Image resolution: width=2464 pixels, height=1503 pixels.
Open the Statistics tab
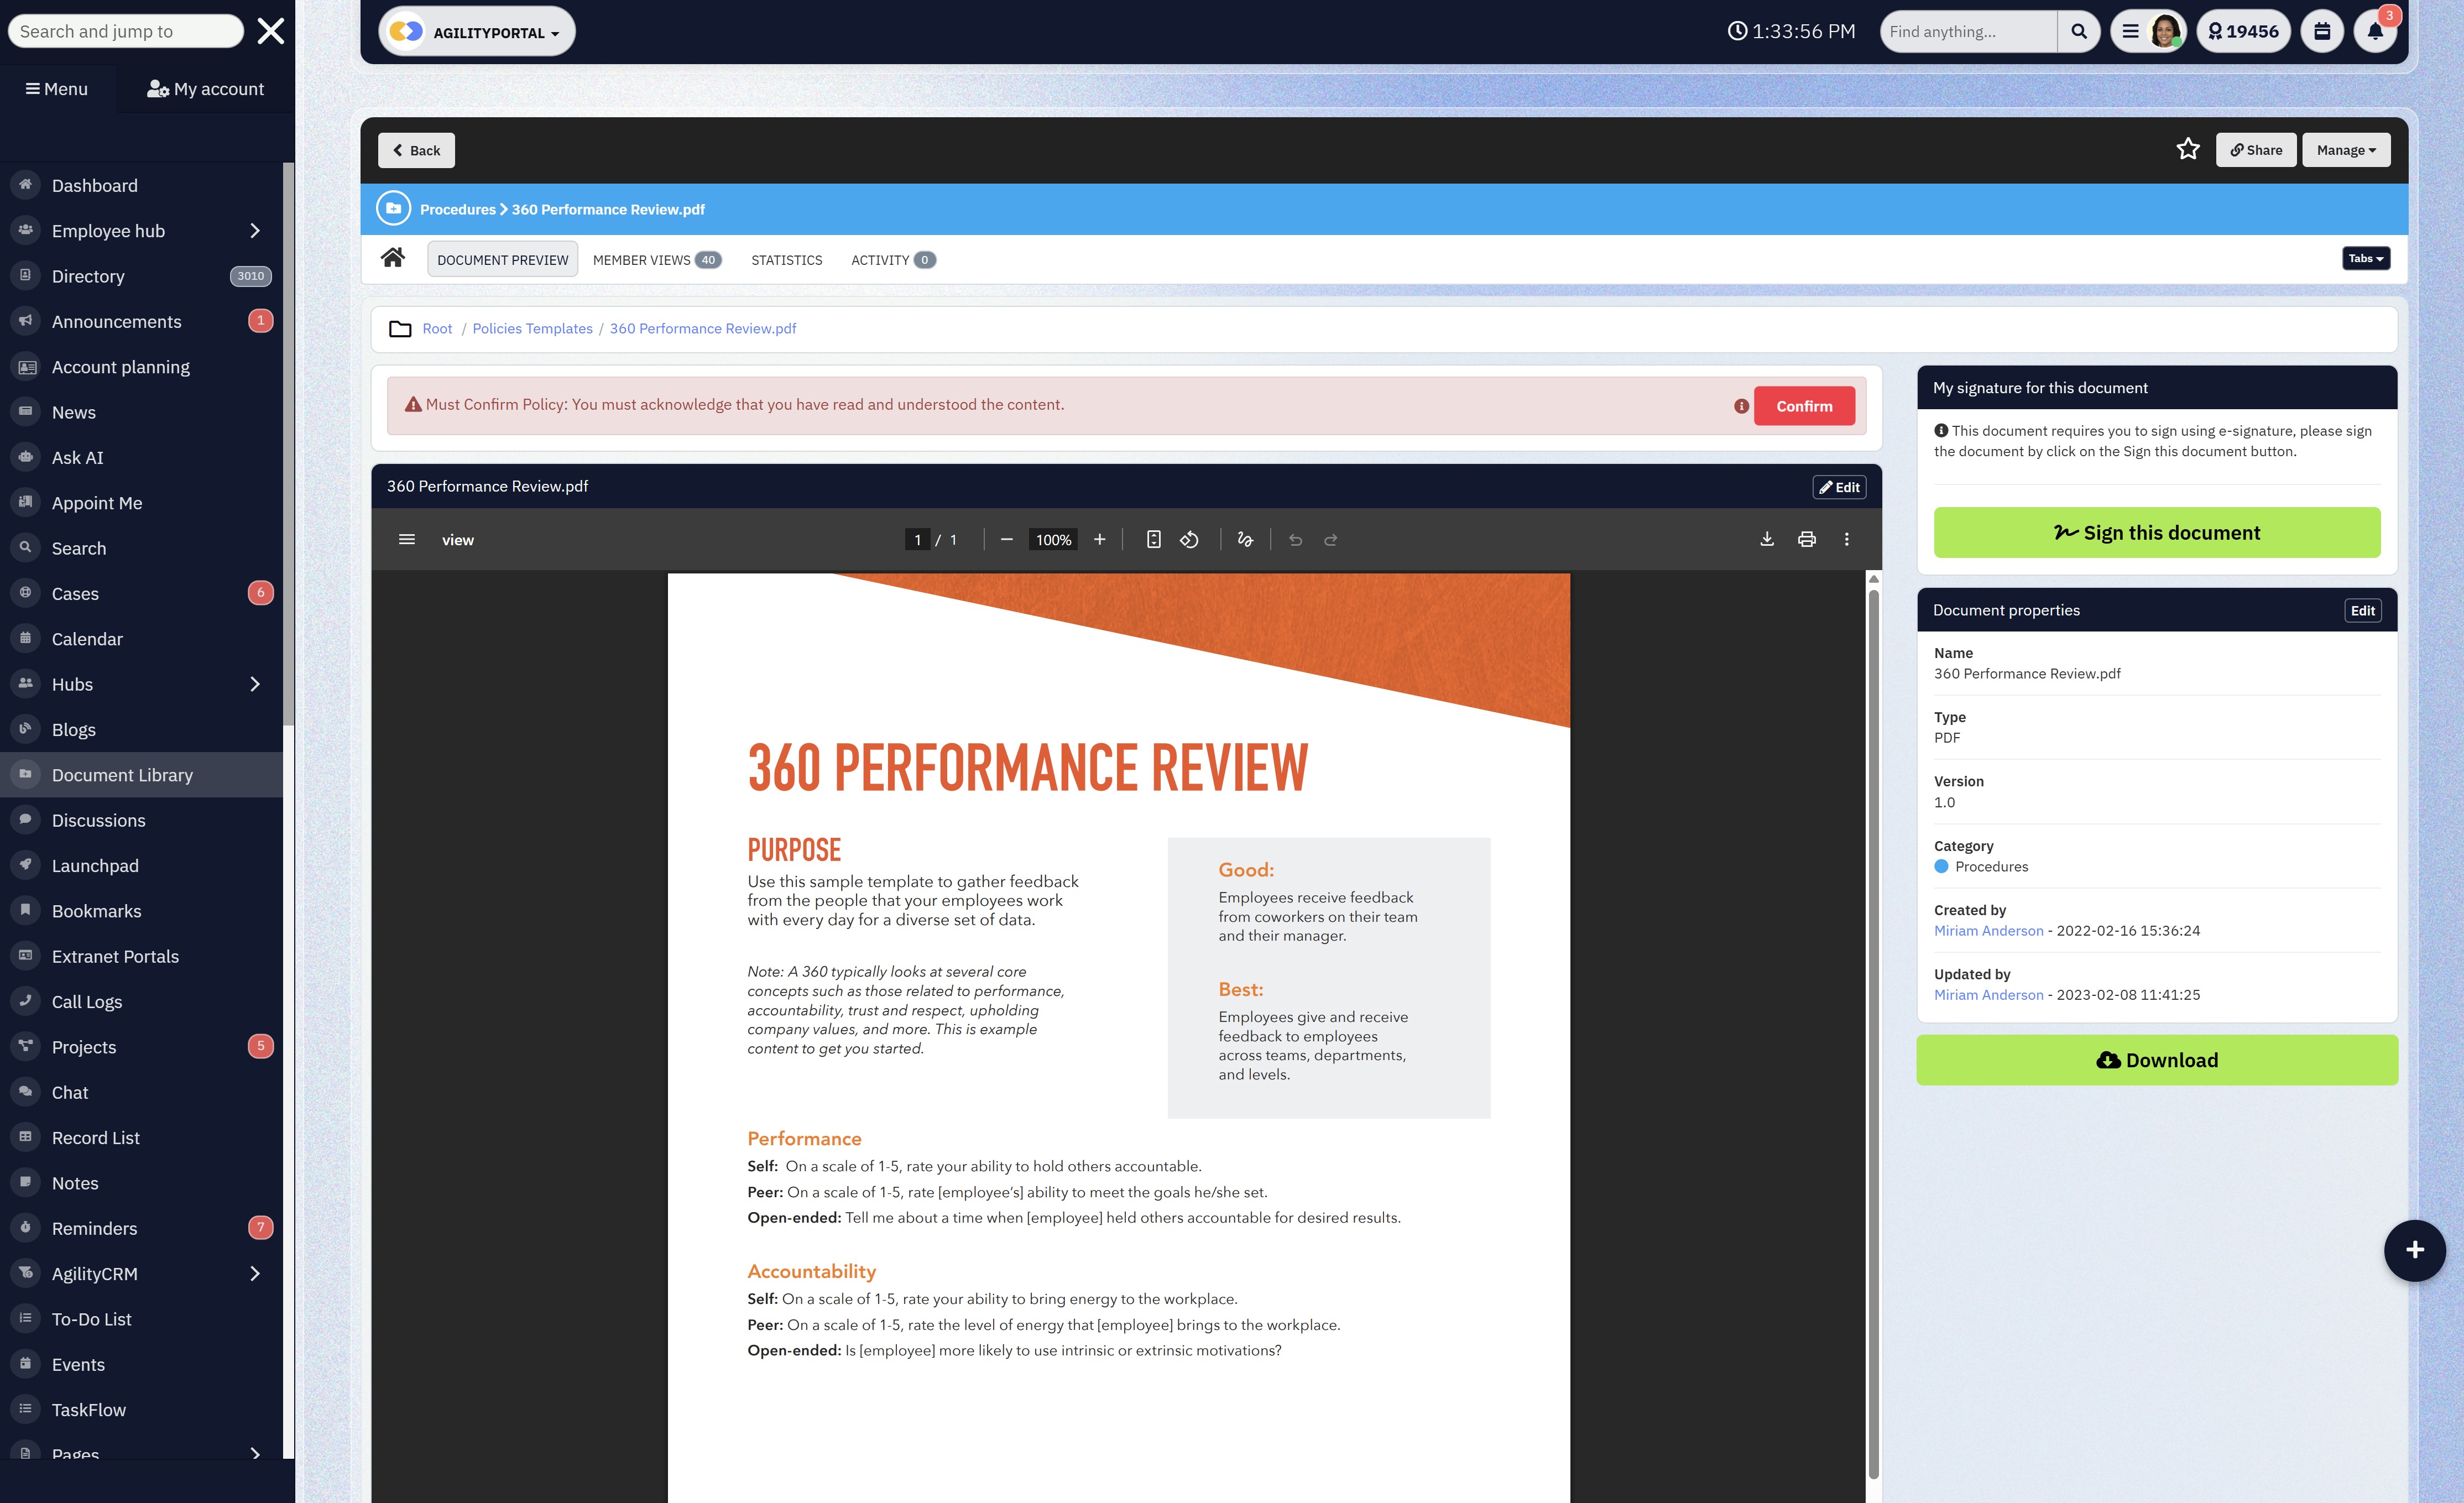[x=786, y=260]
